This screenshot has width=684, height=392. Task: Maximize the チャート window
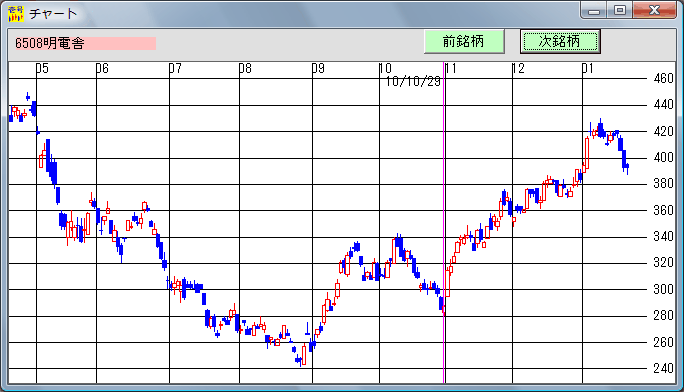point(620,10)
